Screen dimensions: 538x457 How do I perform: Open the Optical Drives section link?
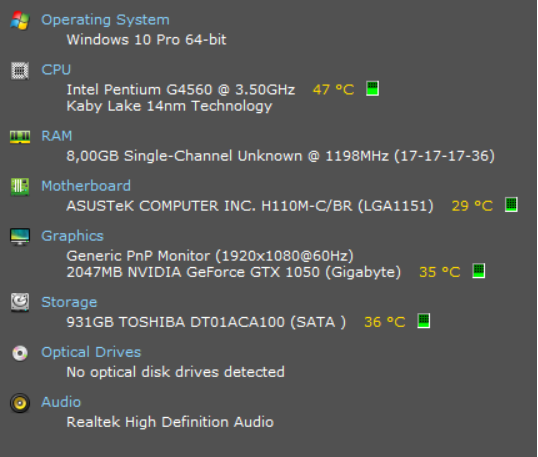click(91, 352)
